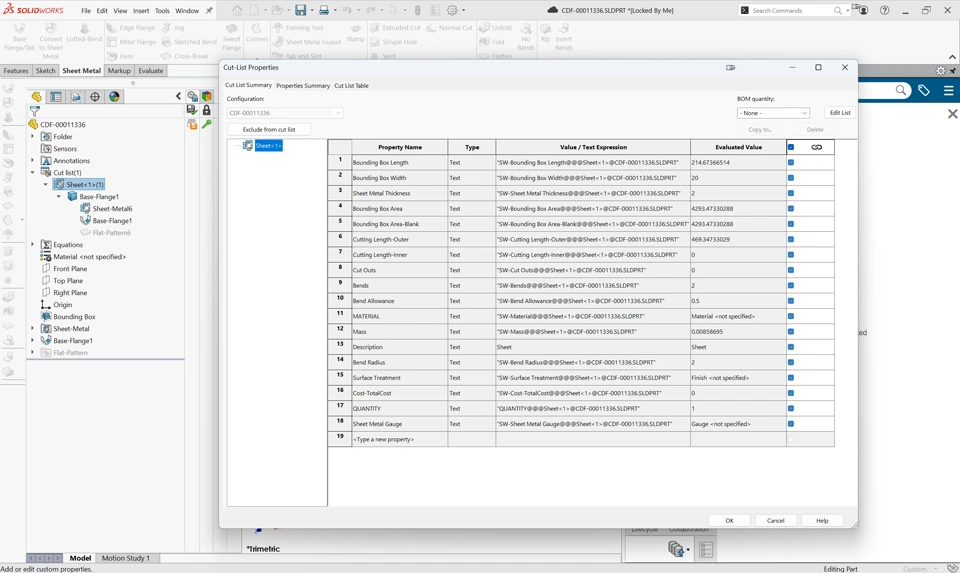Open the ConfigurationManager tab icon
This screenshot has width=960, height=573.
pos(75,96)
